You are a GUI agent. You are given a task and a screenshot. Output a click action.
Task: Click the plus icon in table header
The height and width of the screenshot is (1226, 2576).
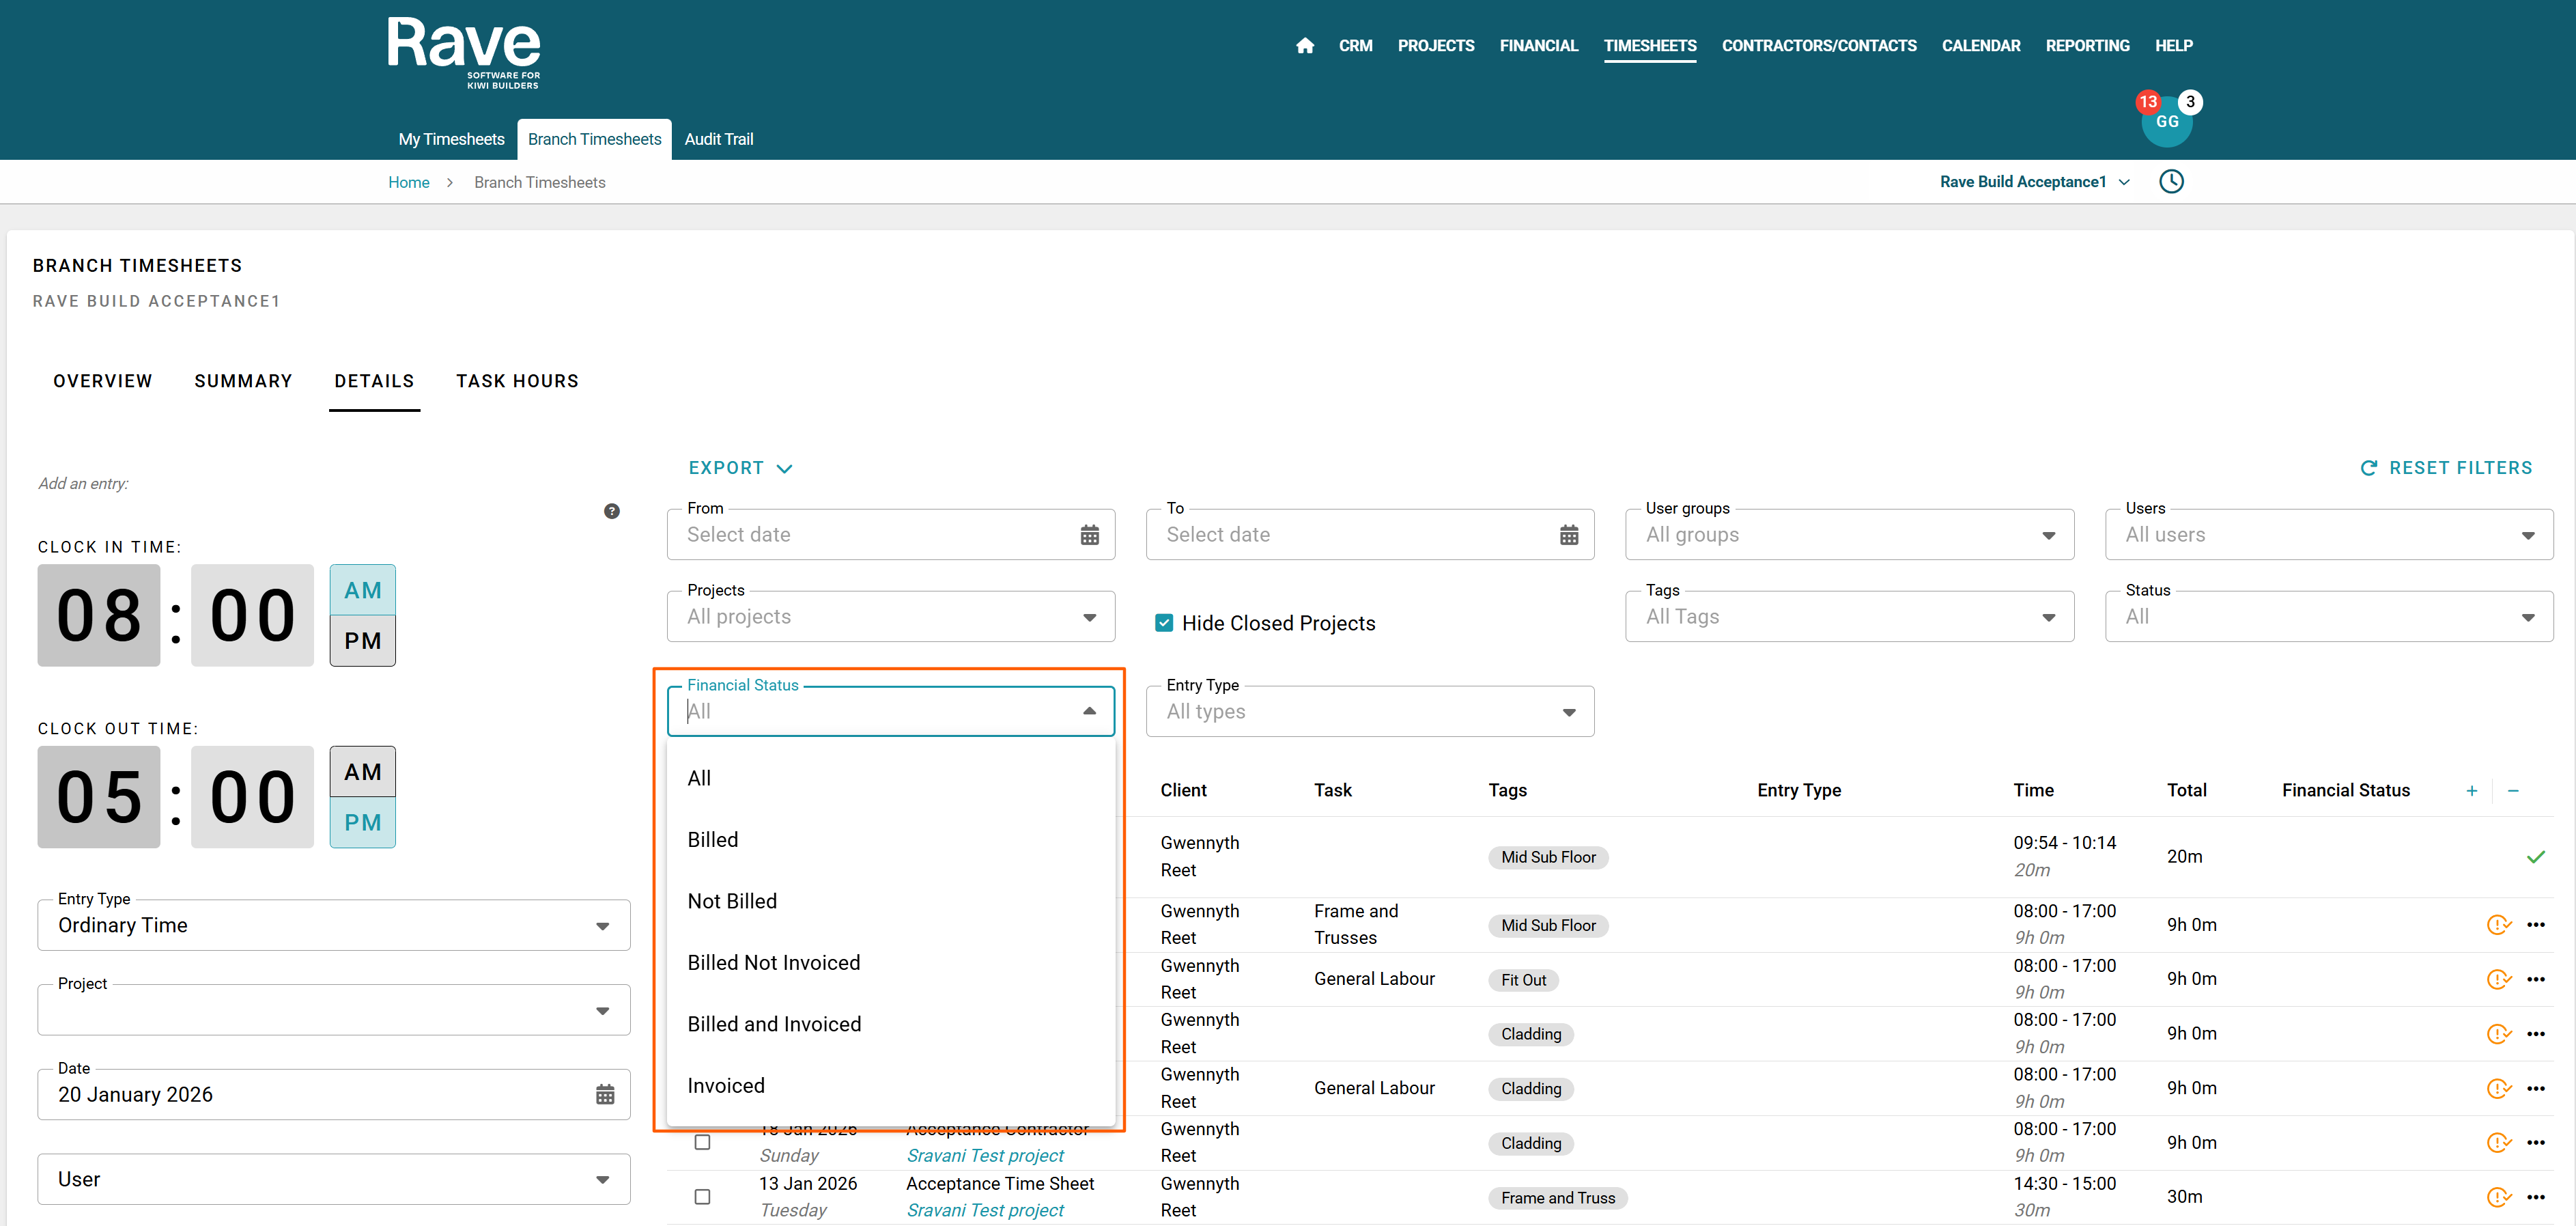click(x=2471, y=791)
